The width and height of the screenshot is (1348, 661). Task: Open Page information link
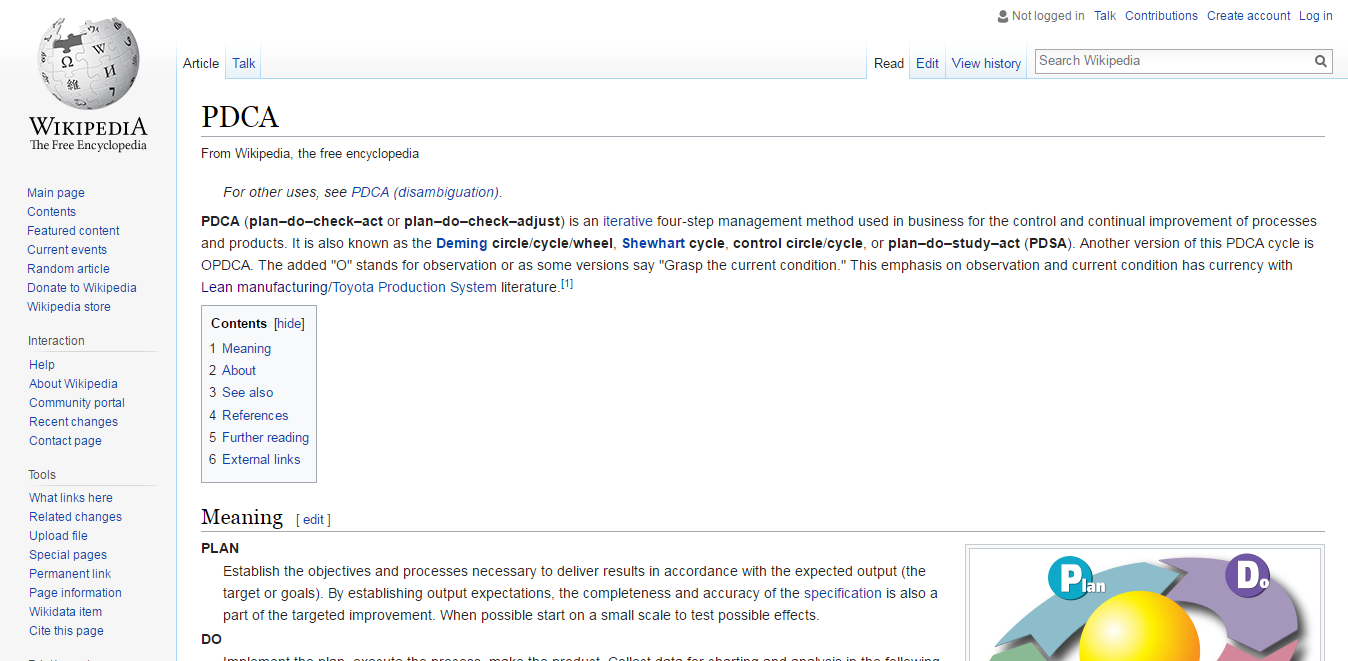coord(75,593)
